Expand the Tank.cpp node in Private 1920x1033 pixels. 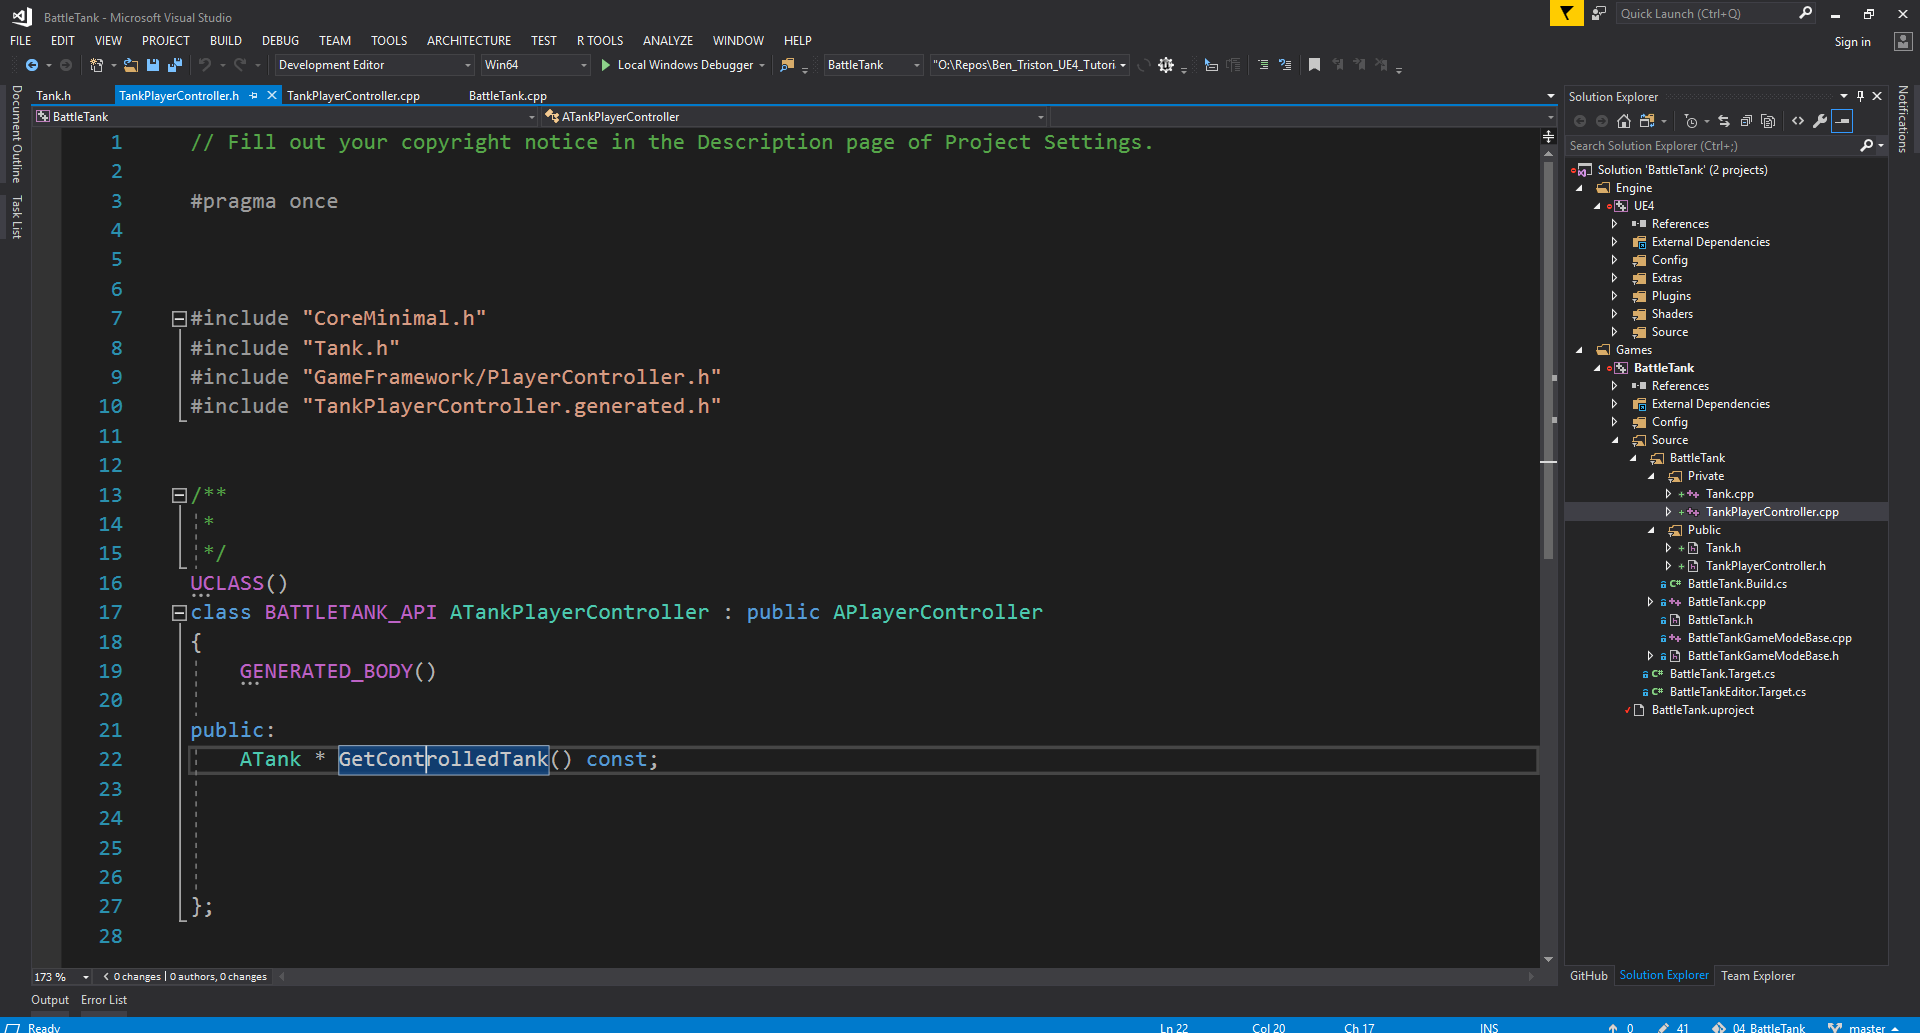(1668, 494)
